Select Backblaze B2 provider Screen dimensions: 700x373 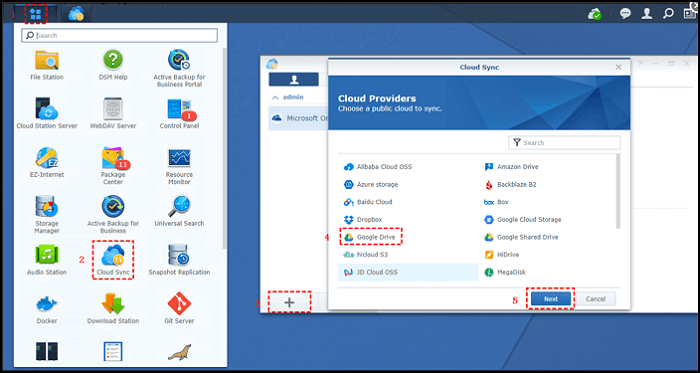coord(510,184)
